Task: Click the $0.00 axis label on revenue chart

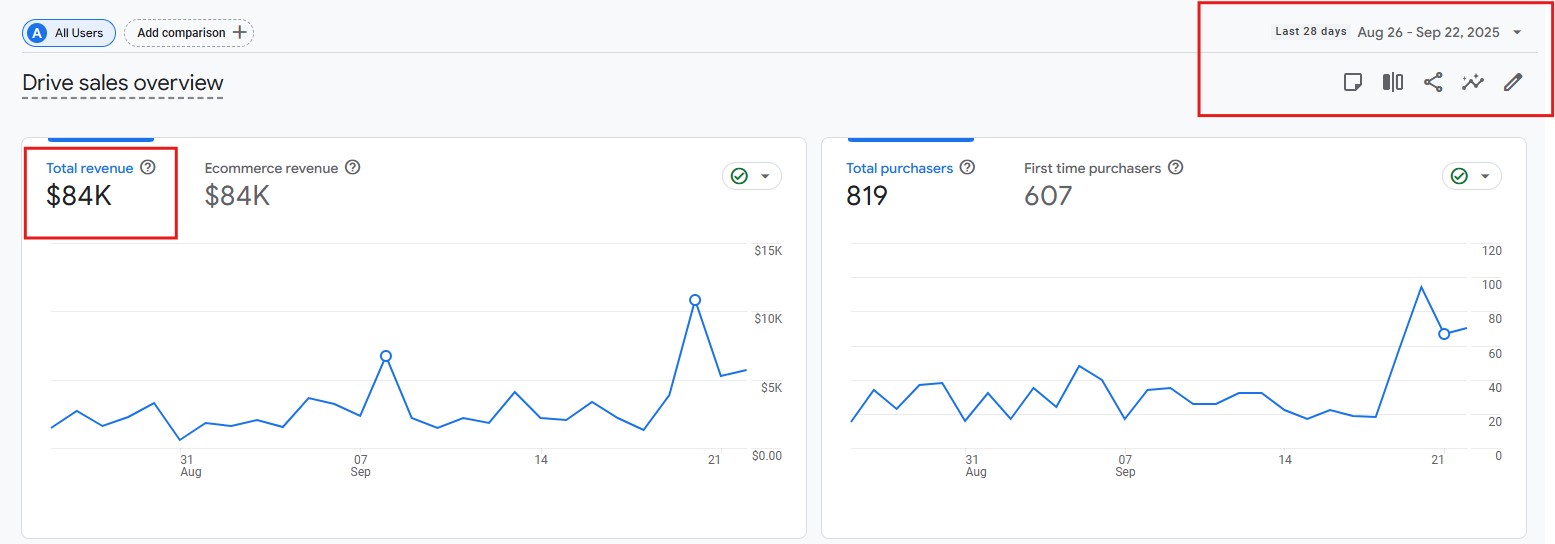Action: (x=767, y=455)
